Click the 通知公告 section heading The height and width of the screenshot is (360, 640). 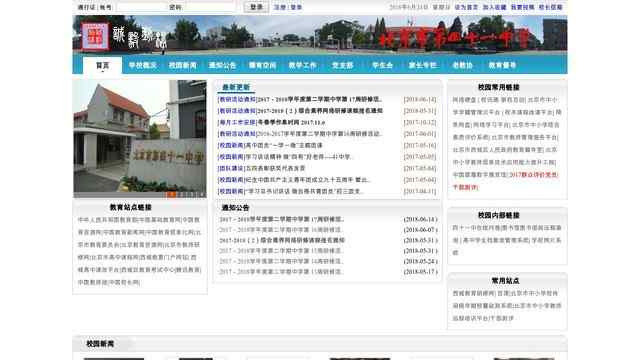(236, 208)
